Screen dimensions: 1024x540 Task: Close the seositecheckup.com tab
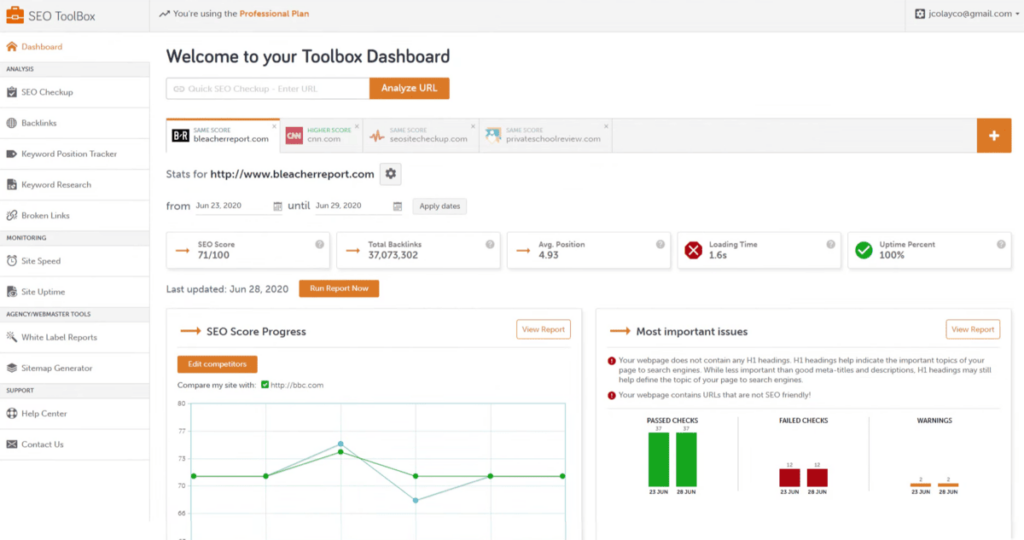(x=473, y=127)
